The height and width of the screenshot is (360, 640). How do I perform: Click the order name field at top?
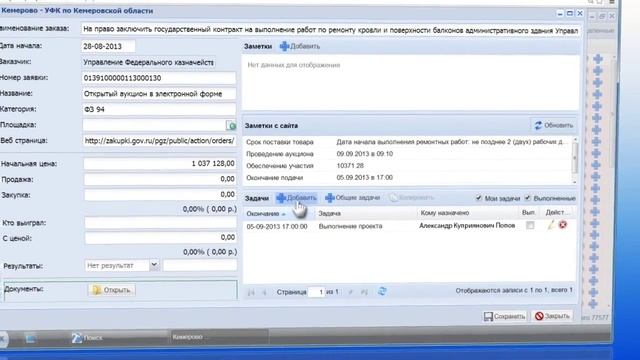(x=331, y=30)
